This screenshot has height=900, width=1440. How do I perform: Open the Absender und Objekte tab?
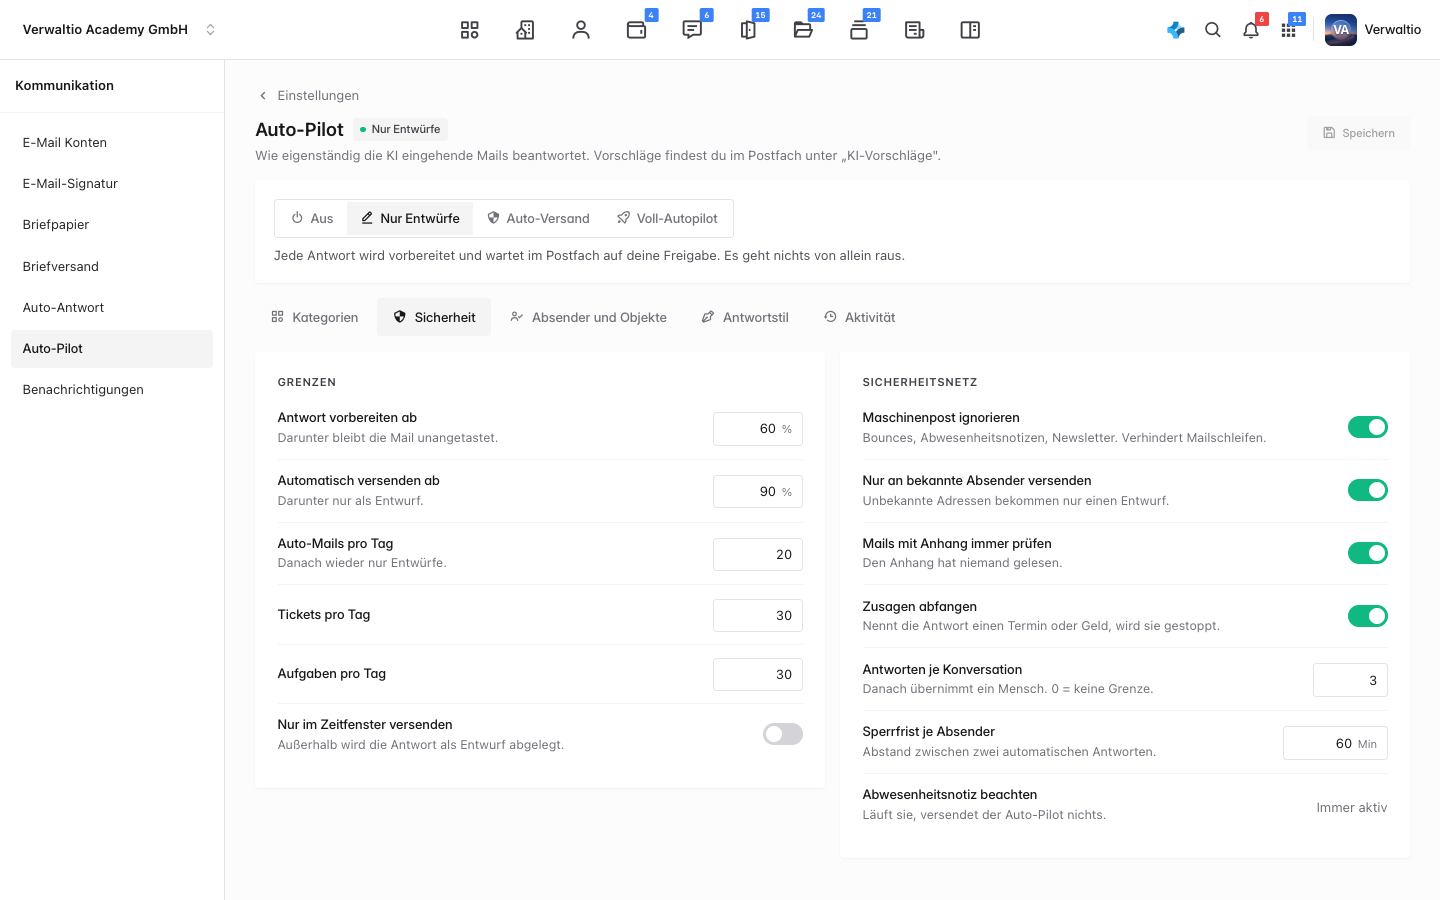click(588, 317)
